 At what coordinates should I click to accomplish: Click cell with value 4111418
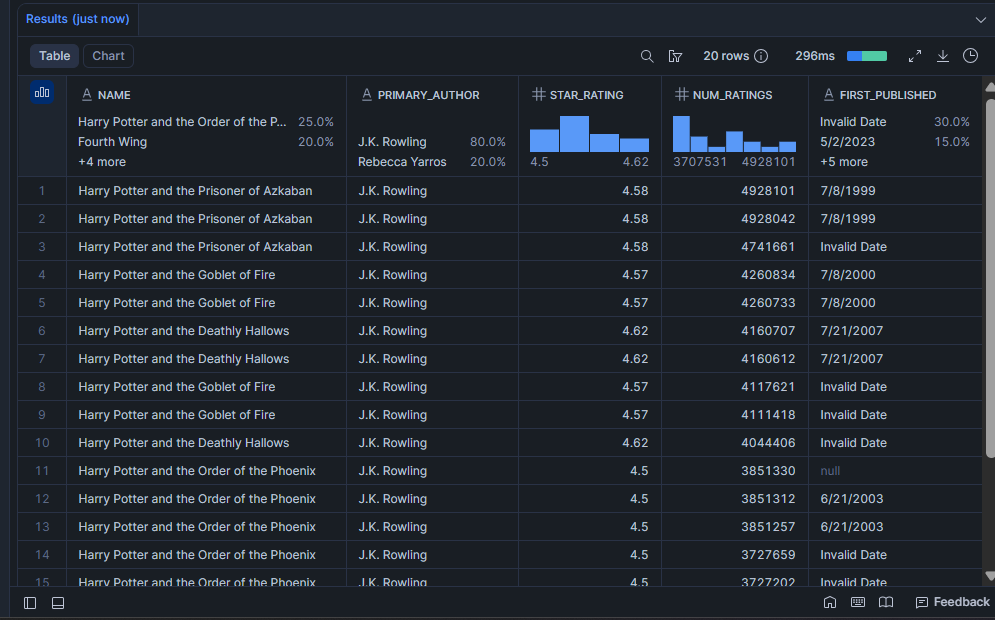[x=735, y=414]
